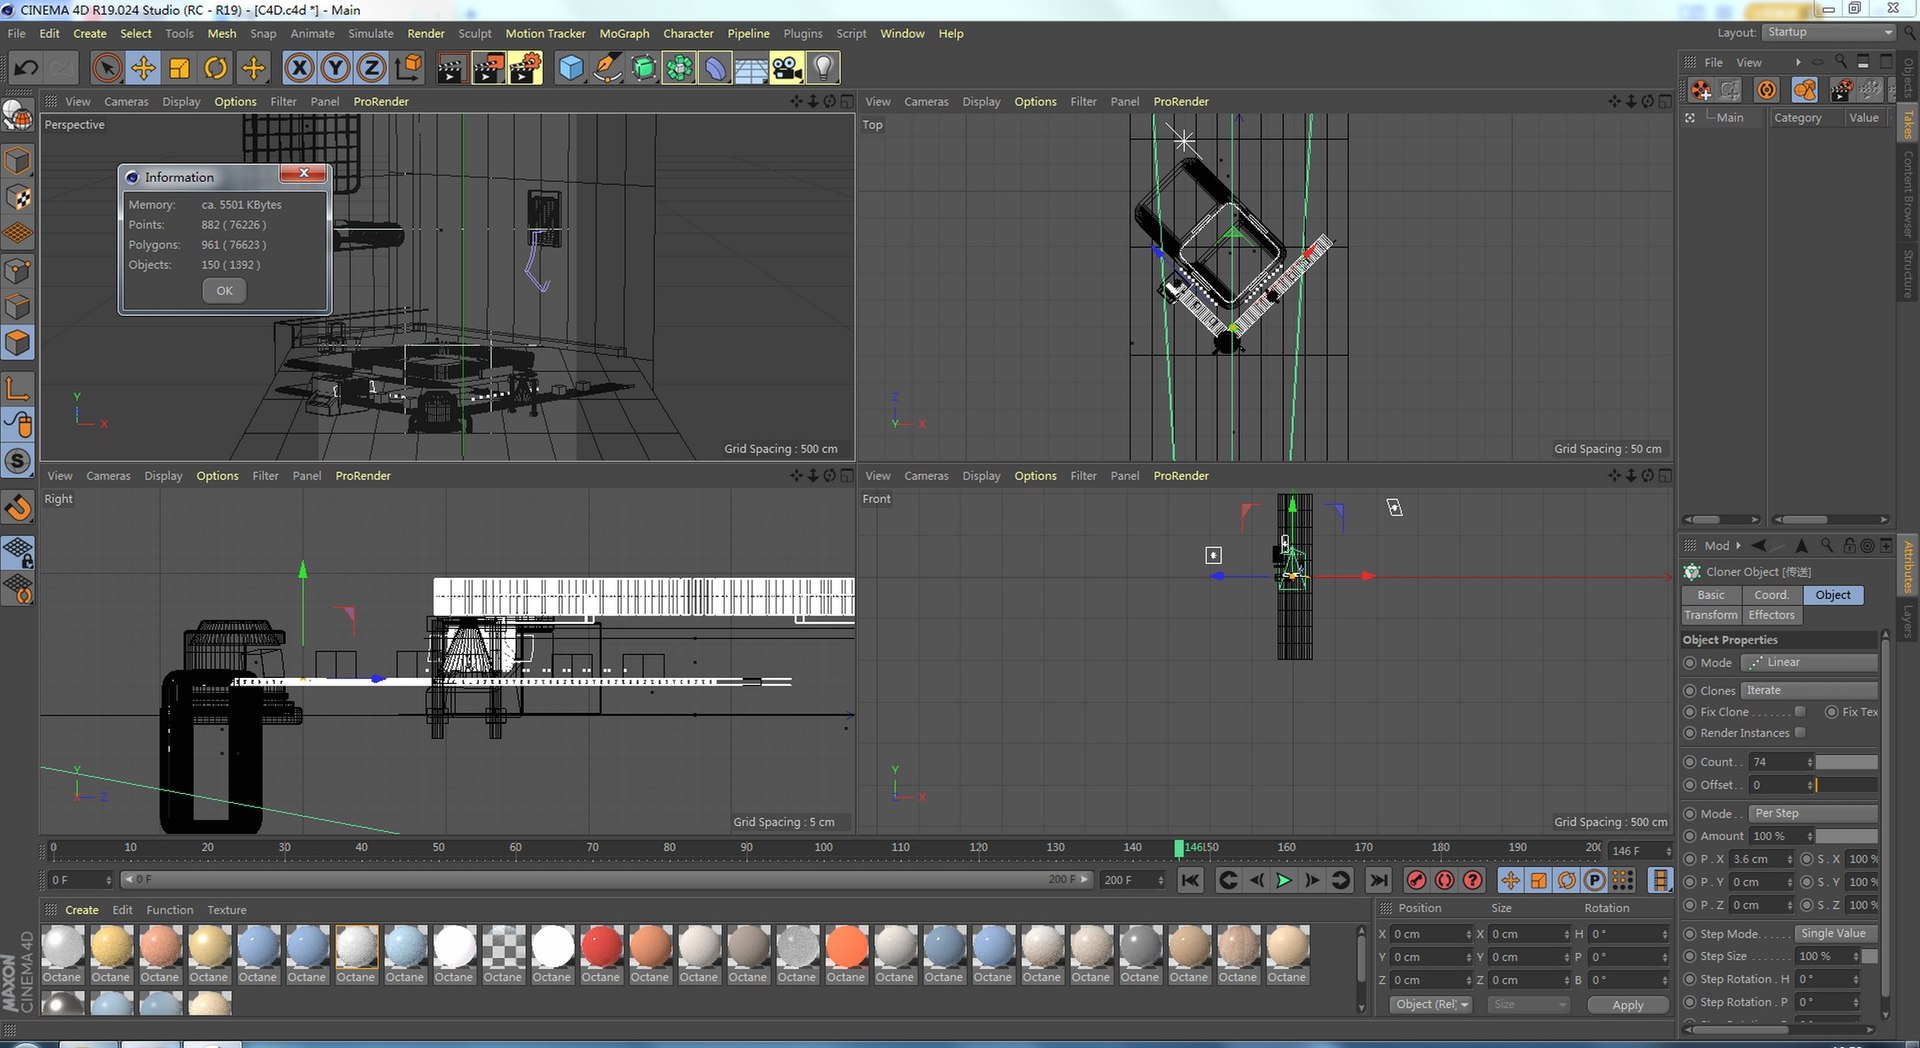
Task: Open Clones Iterate dropdown
Action: point(1809,690)
